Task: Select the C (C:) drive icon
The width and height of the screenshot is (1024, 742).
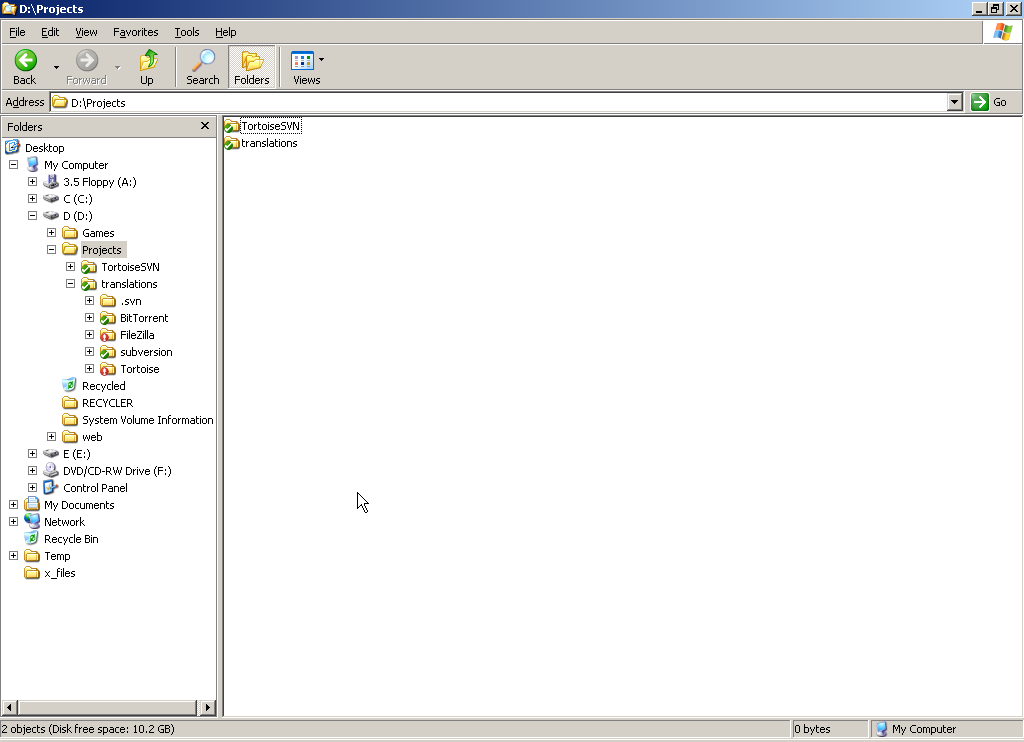Action: (x=51, y=199)
